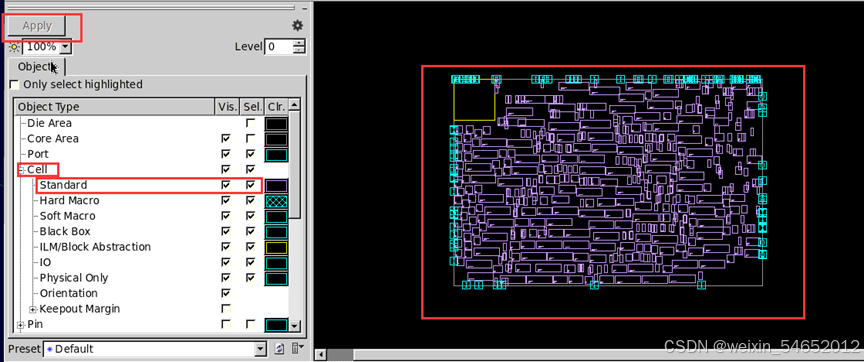This screenshot has height=362, width=864.
Task: Expand the Keepout Margin node
Action: click(x=33, y=309)
